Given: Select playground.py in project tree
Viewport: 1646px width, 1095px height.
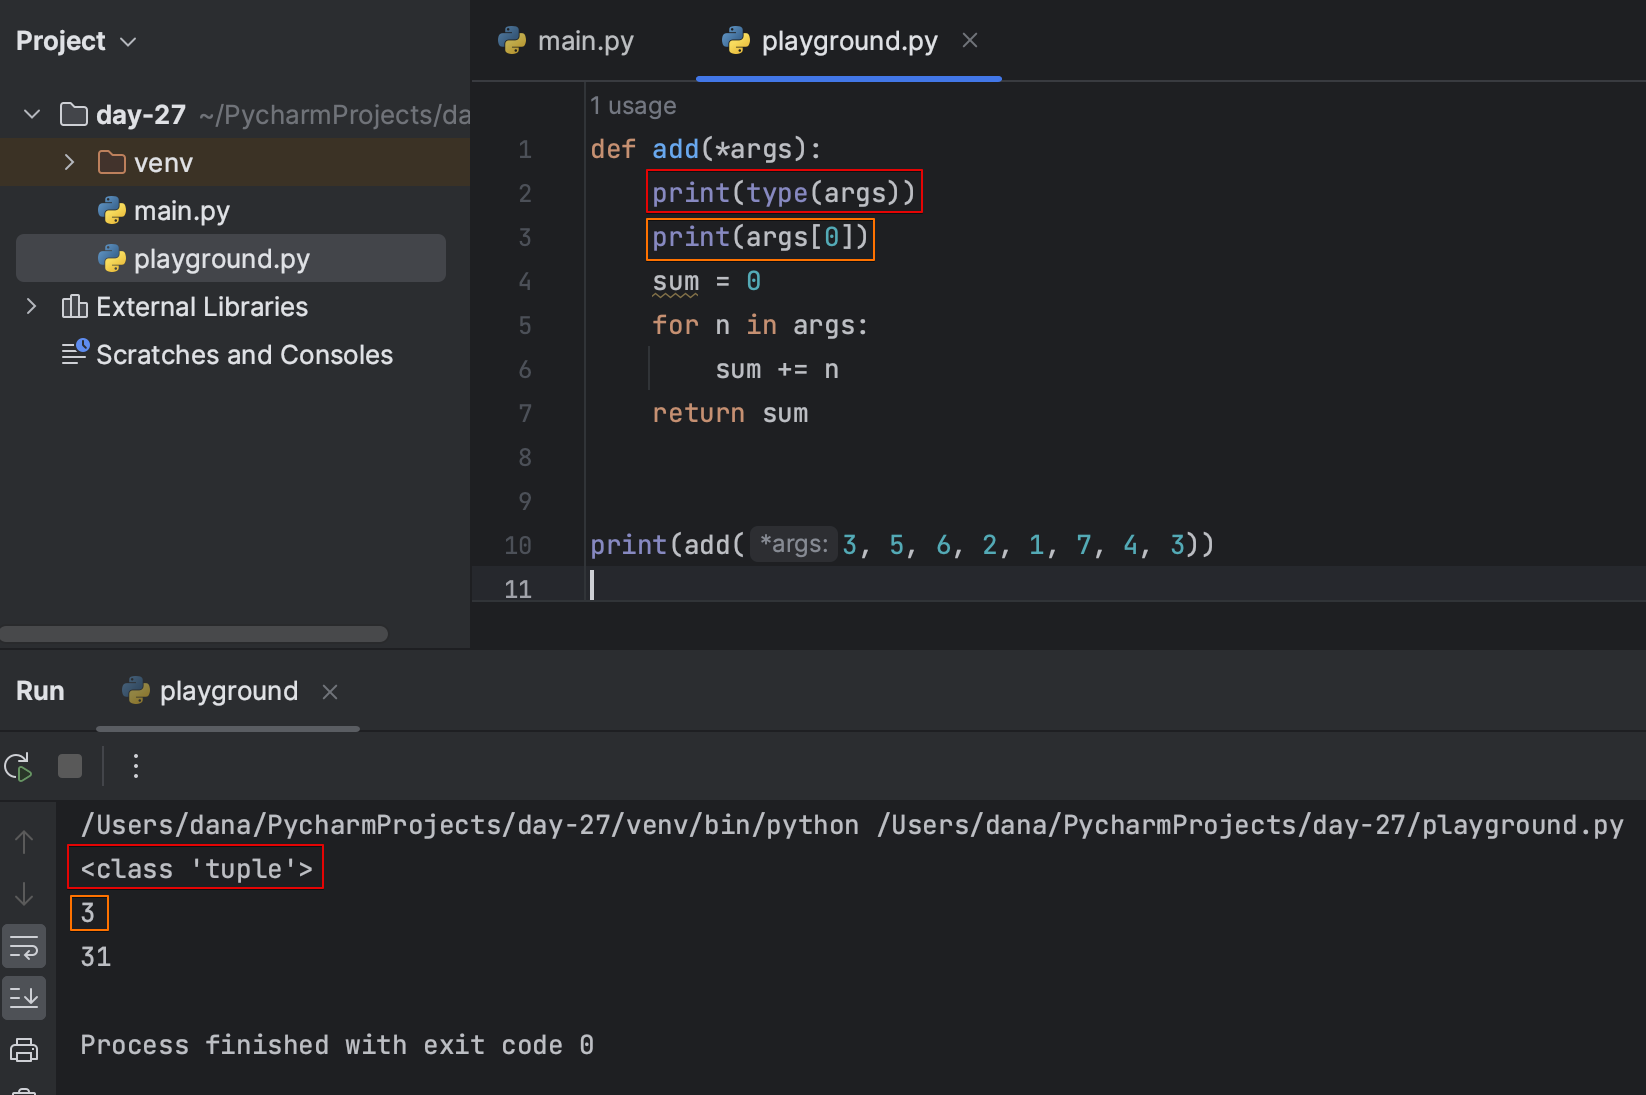Looking at the screenshot, I should click(231, 259).
